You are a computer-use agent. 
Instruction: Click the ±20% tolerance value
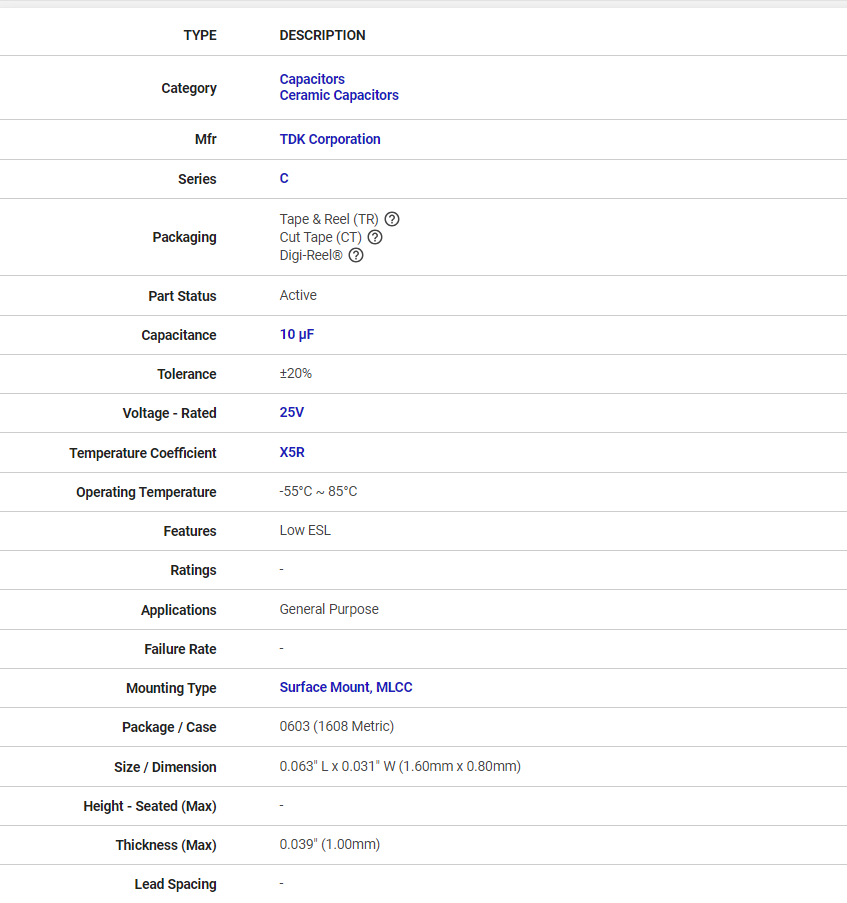(296, 373)
